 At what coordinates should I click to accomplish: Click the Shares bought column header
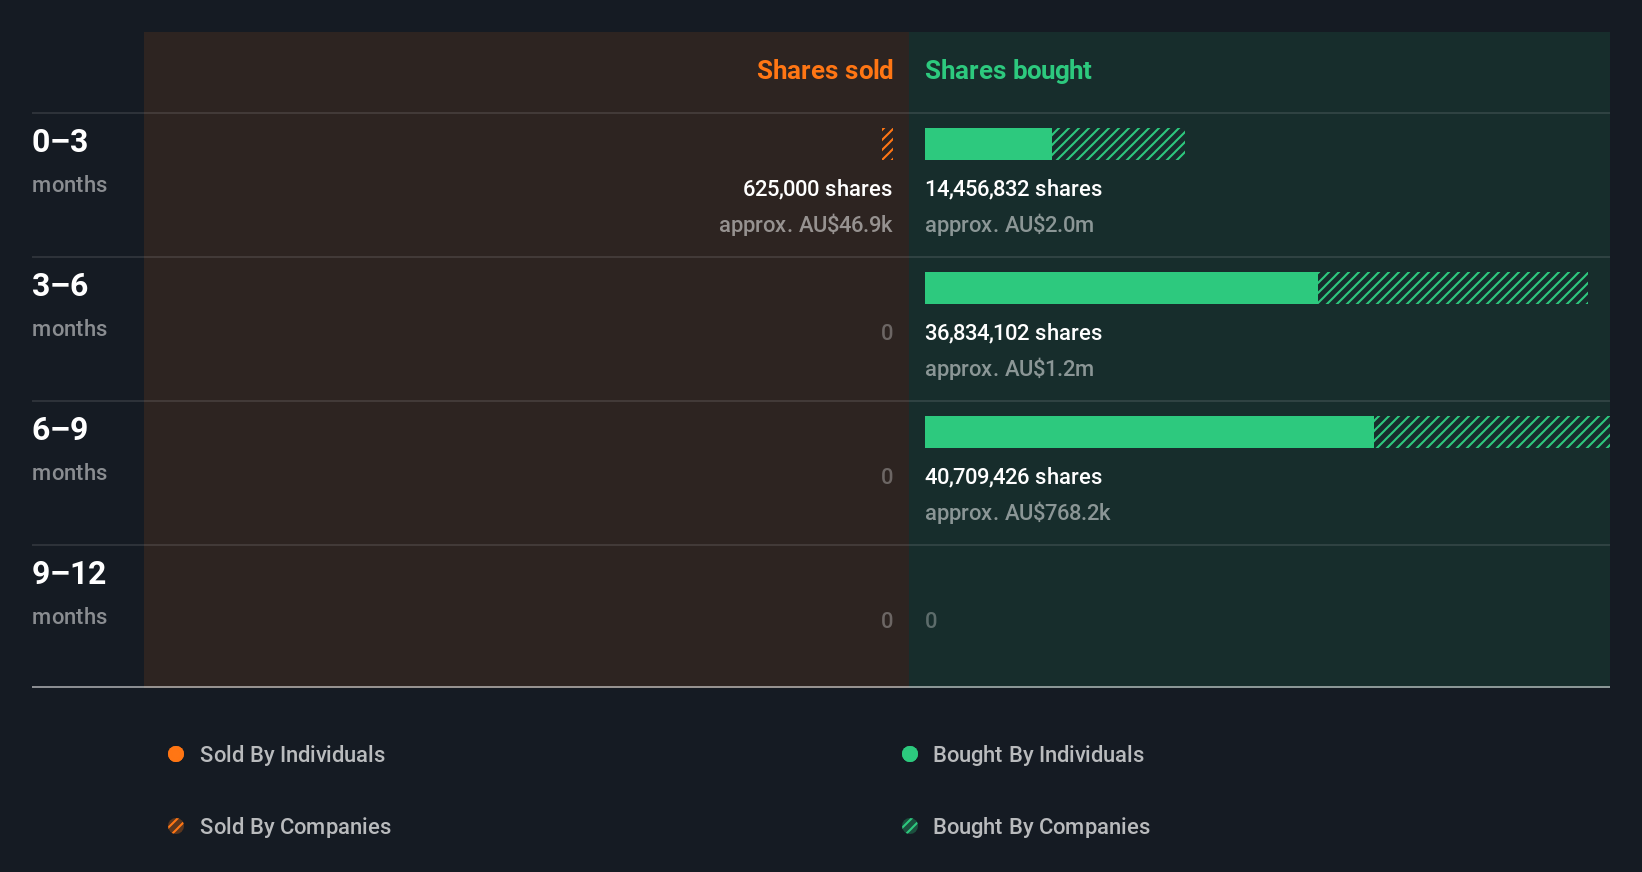pos(1008,70)
